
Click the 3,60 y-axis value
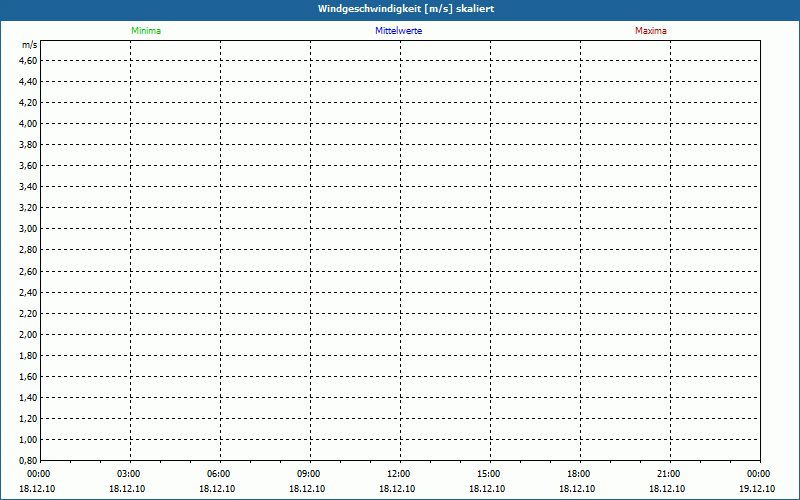click(28, 166)
